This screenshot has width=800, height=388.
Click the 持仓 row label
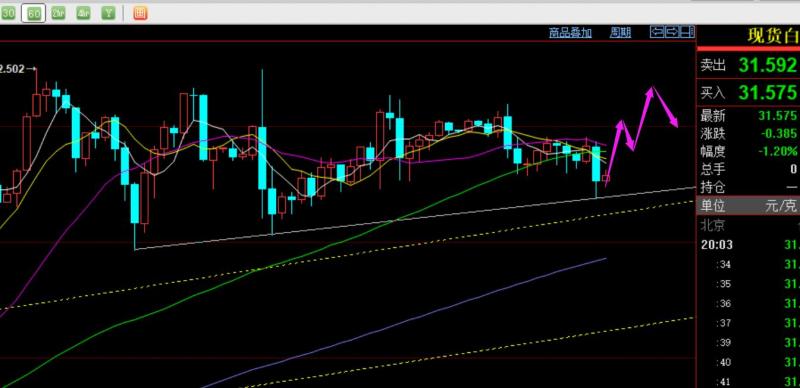pos(713,187)
